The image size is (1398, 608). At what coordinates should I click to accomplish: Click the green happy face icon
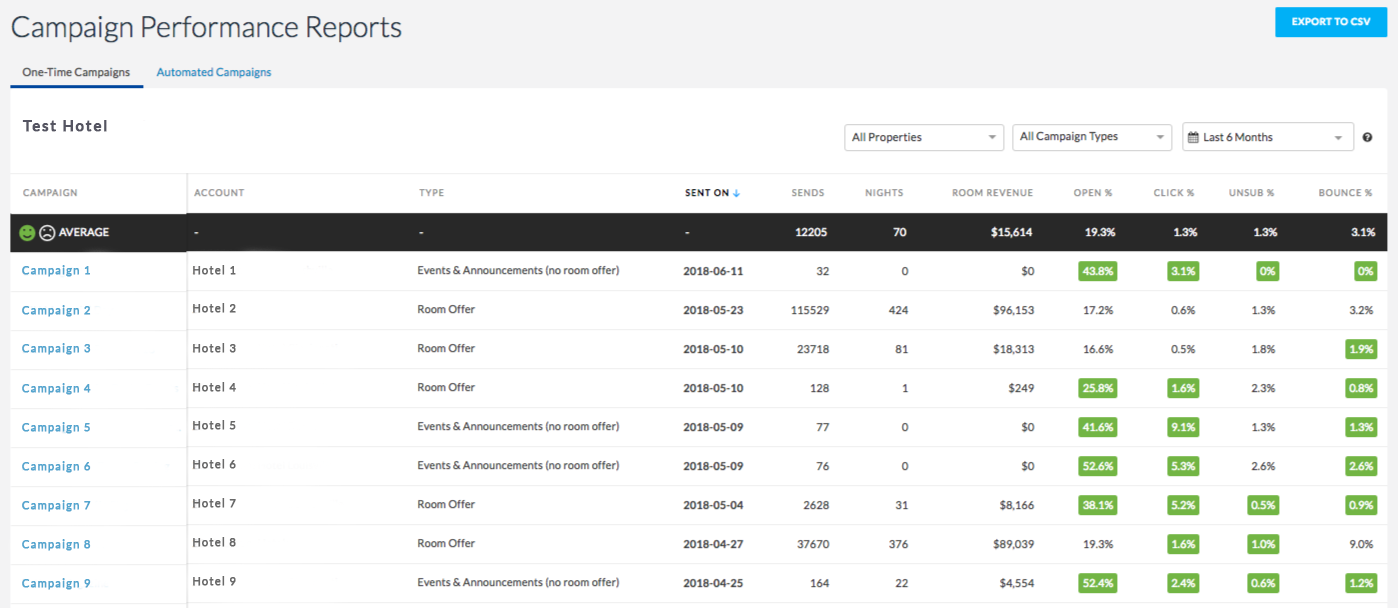click(27, 232)
